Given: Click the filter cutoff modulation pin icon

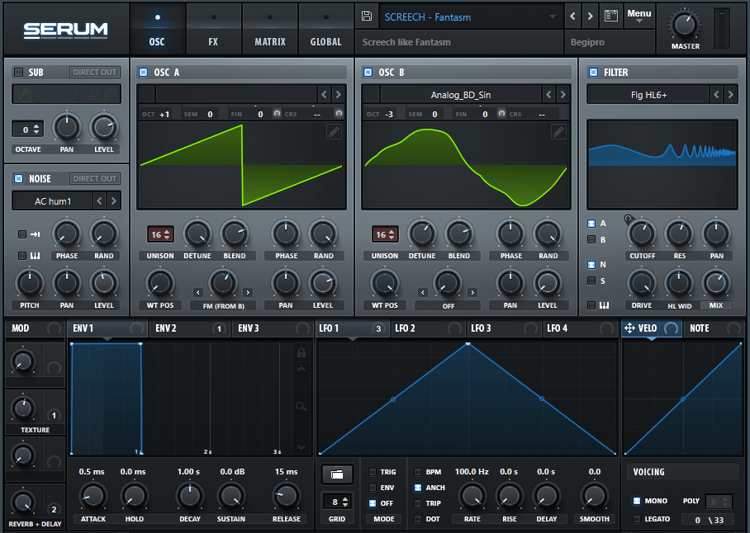Looking at the screenshot, I should tap(628, 219).
